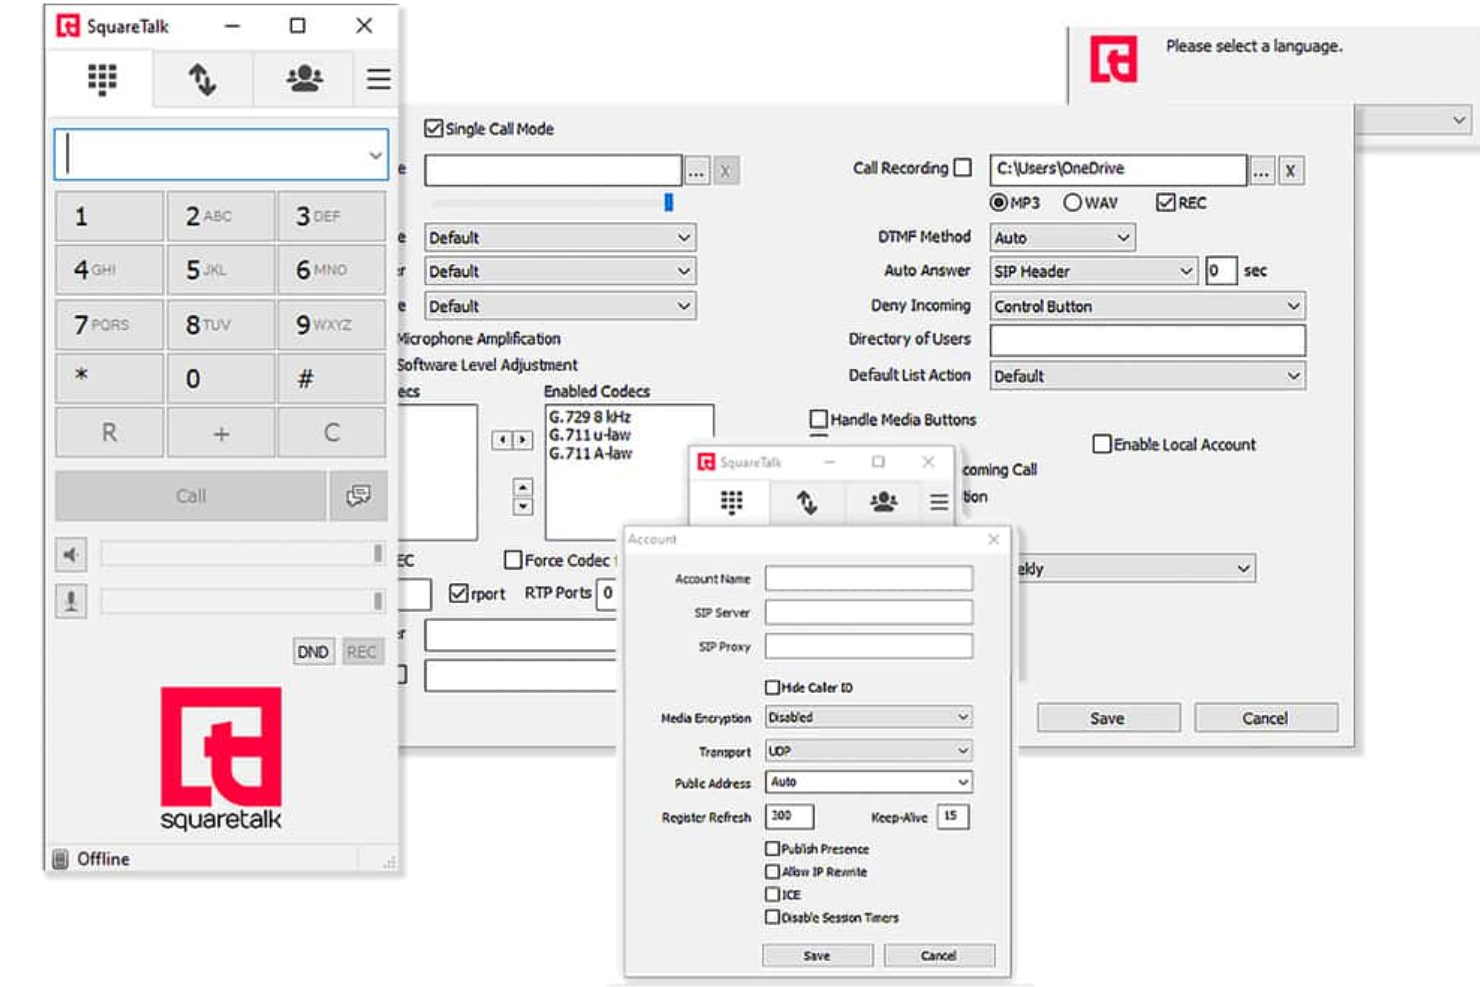Select dialpad icon in the small SquareTalk window

(732, 502)
